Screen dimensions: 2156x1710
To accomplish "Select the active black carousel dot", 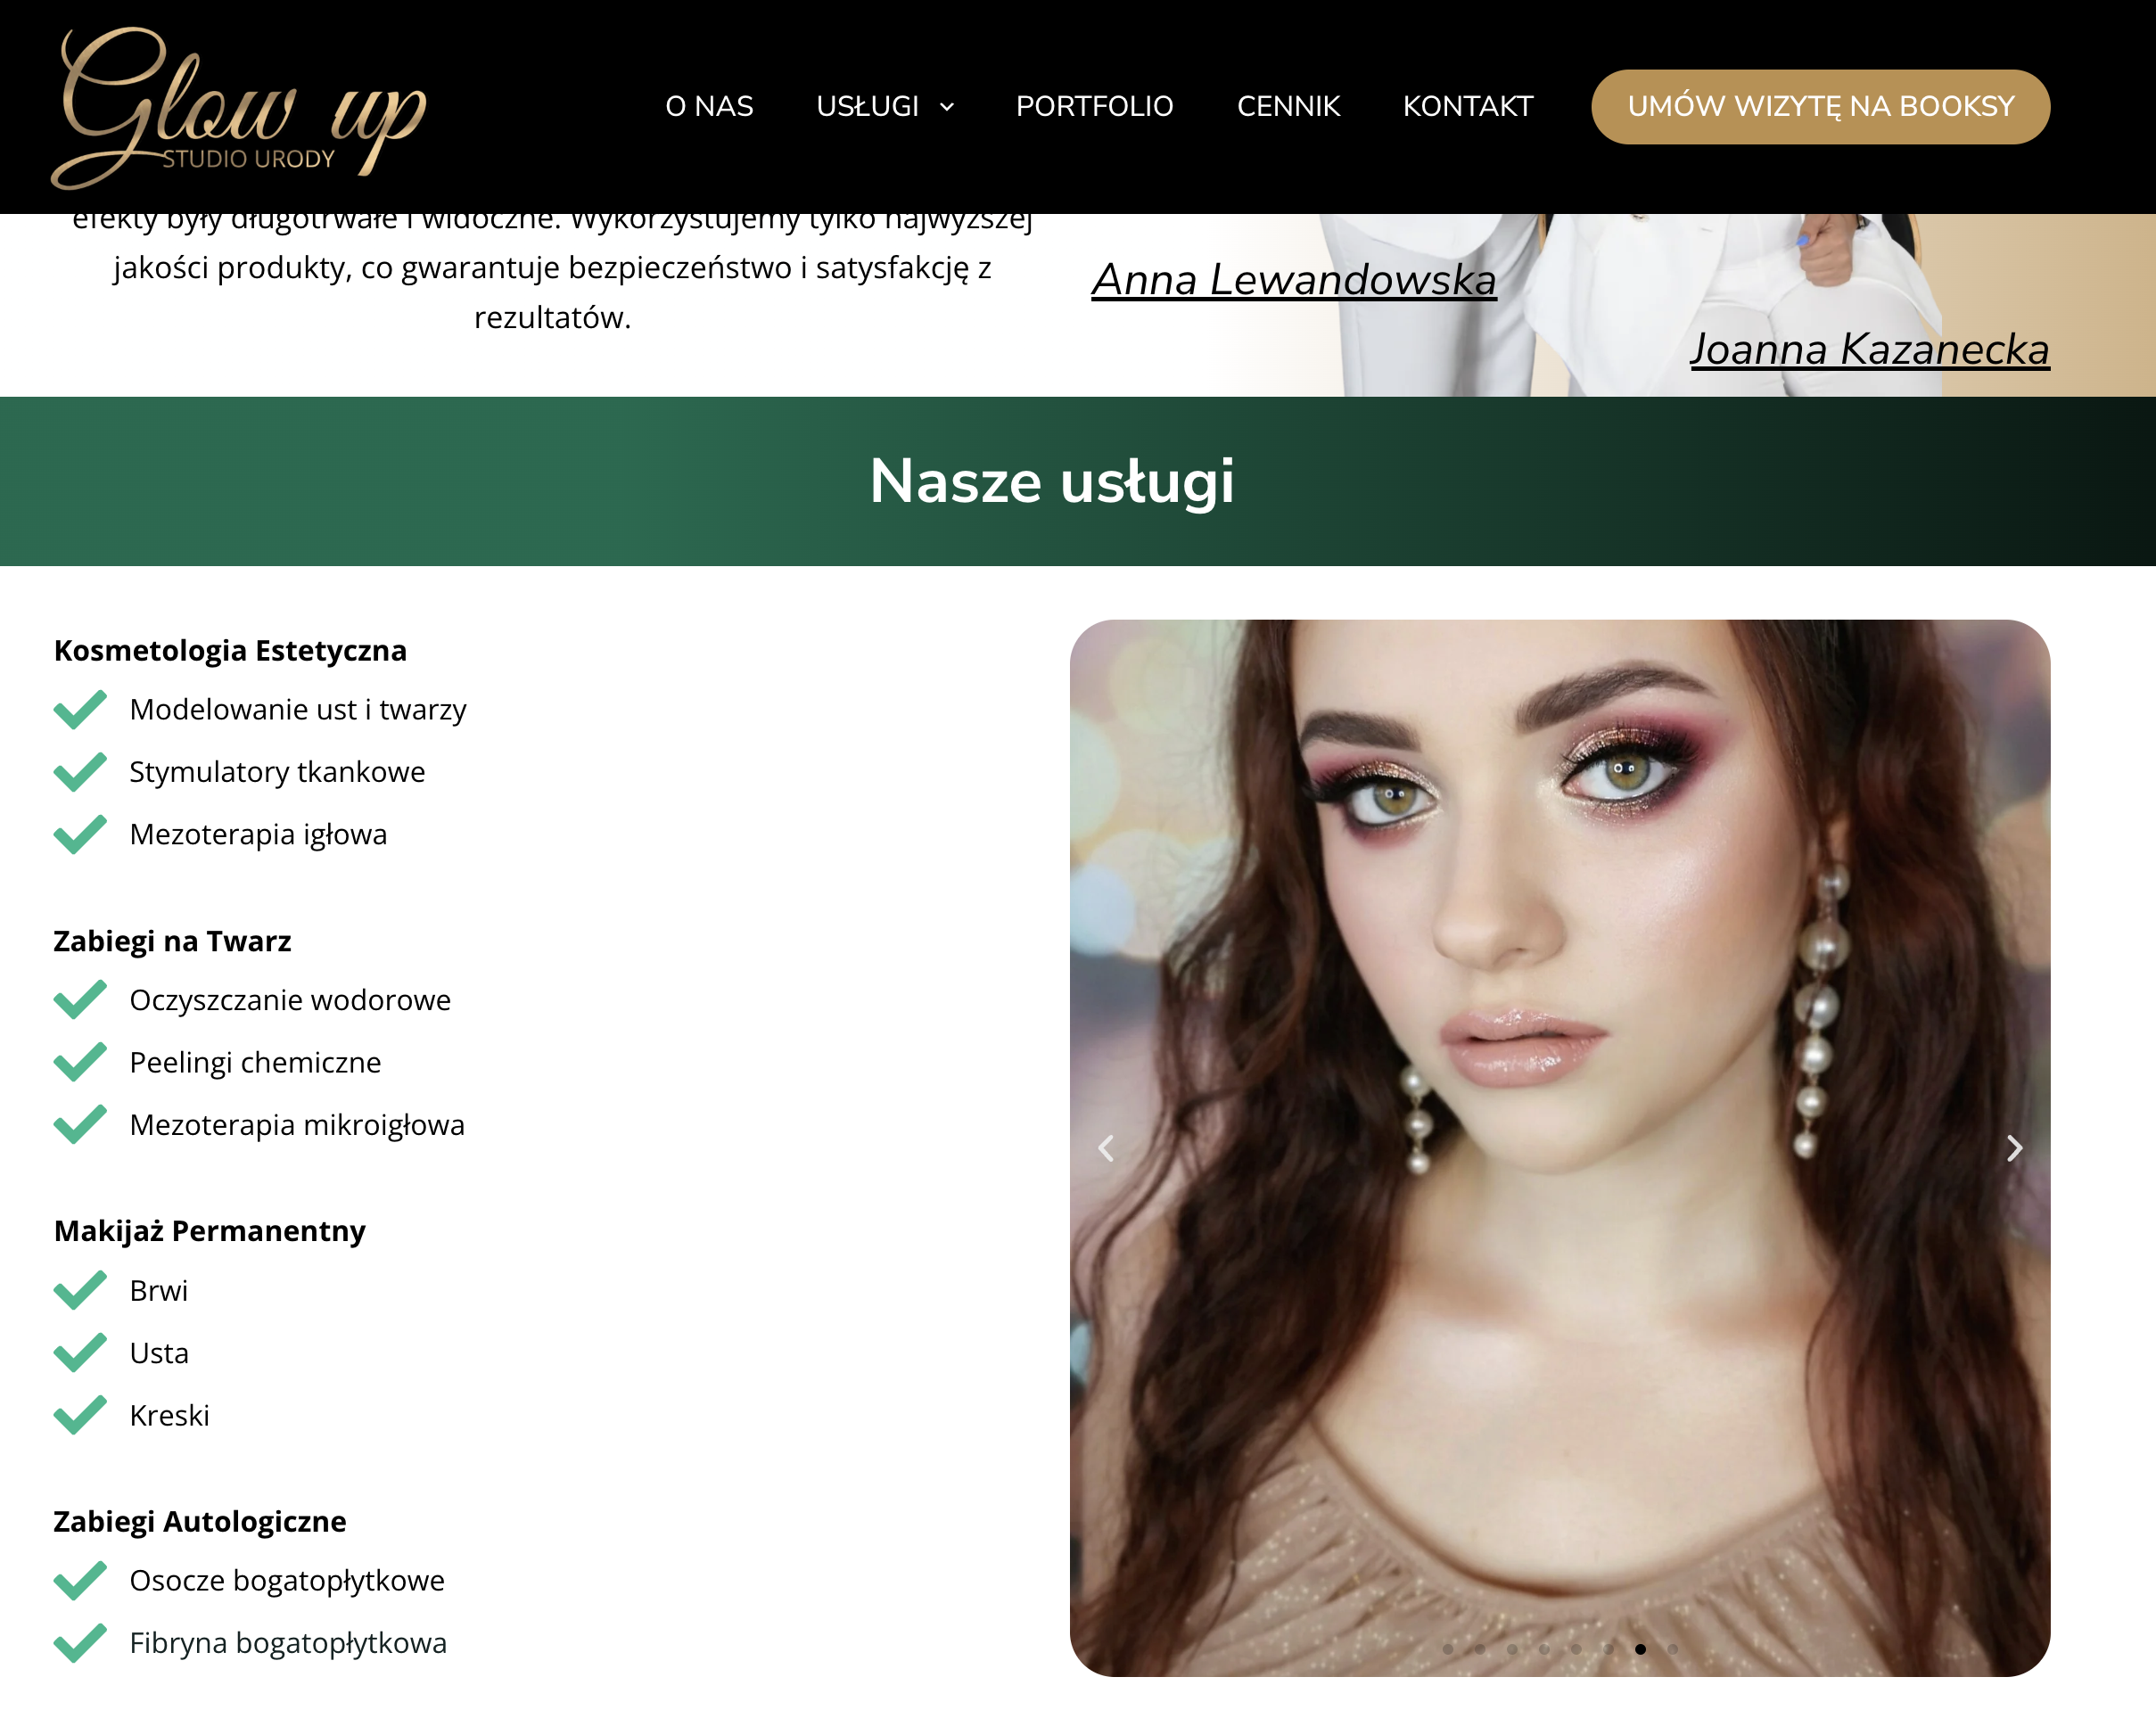I will pyautogui.click(x=1640, y=1649).
